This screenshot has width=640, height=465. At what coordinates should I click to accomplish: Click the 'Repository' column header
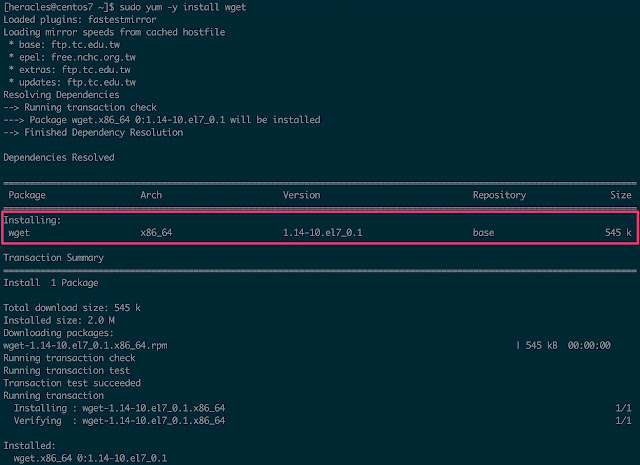499,195
